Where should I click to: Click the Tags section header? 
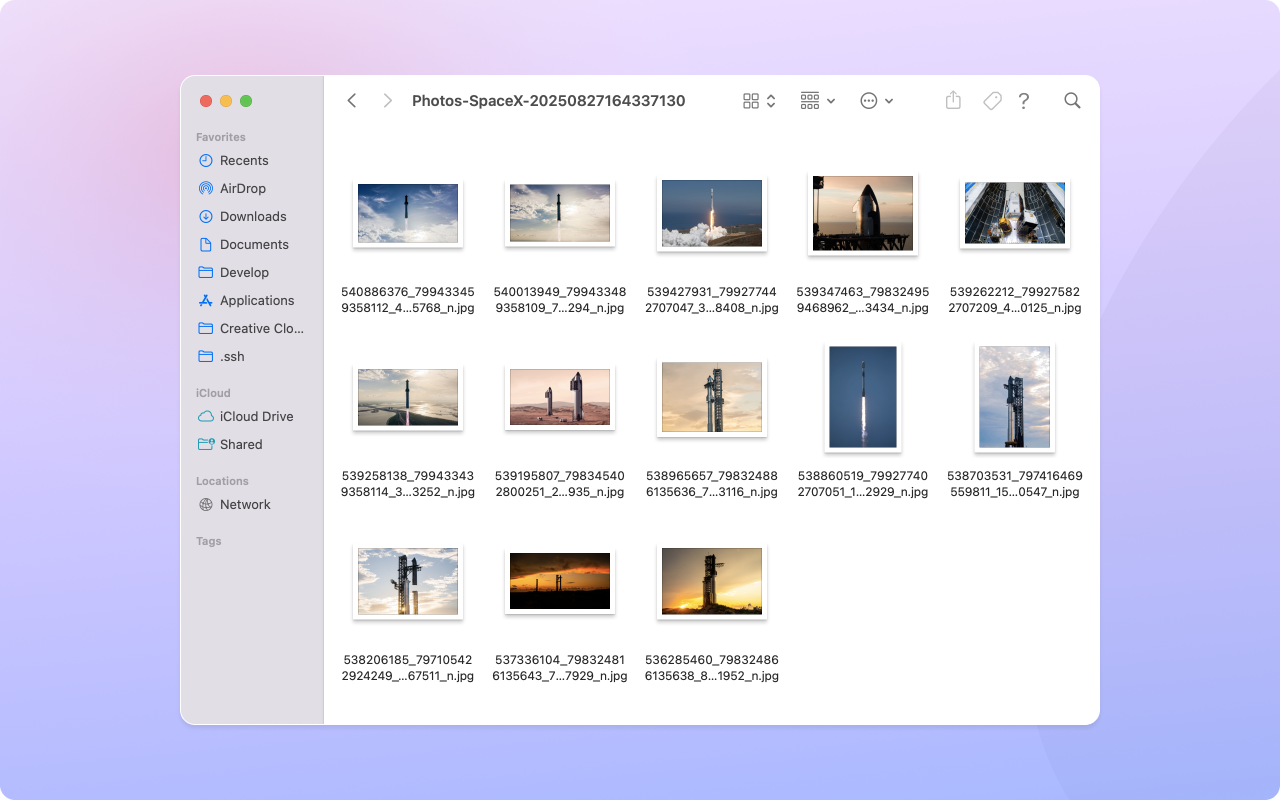click(x=209, y=541)
